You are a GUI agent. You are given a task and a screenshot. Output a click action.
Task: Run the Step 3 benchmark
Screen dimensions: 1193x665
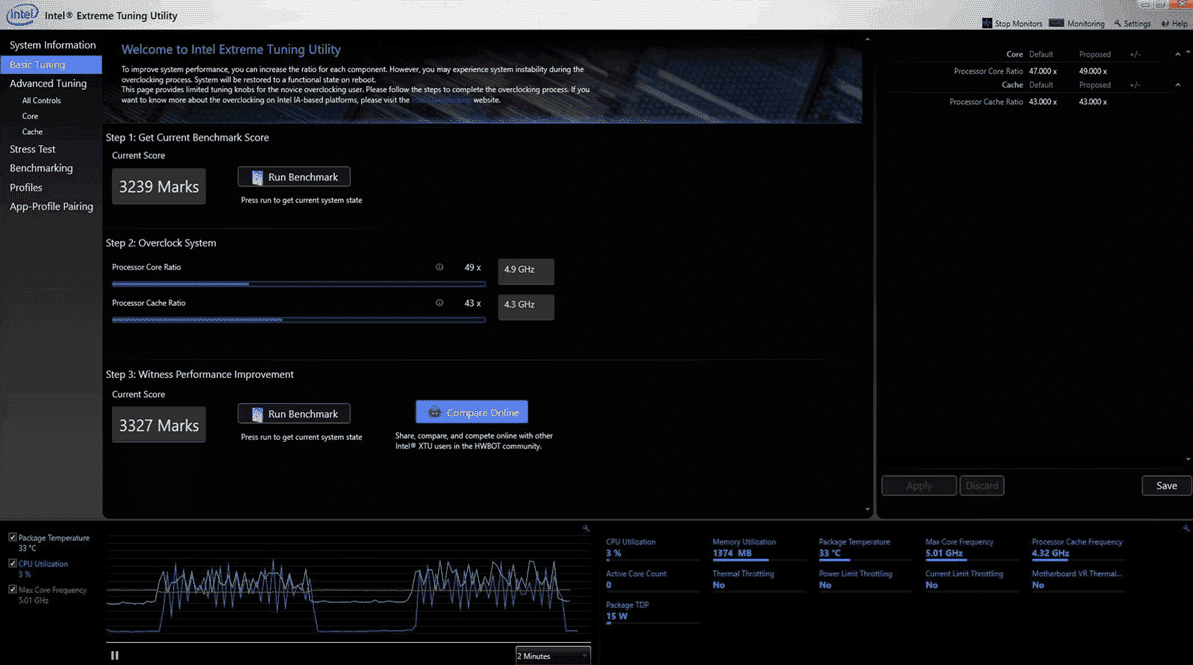pyautogui.click(x=294, y=413)
